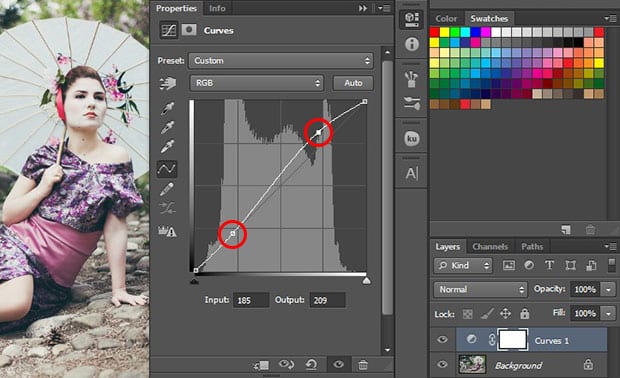Viewport: 620px width, 378px height.
Task: Clip adjustment to layer below icon
Action: (261, 365)
